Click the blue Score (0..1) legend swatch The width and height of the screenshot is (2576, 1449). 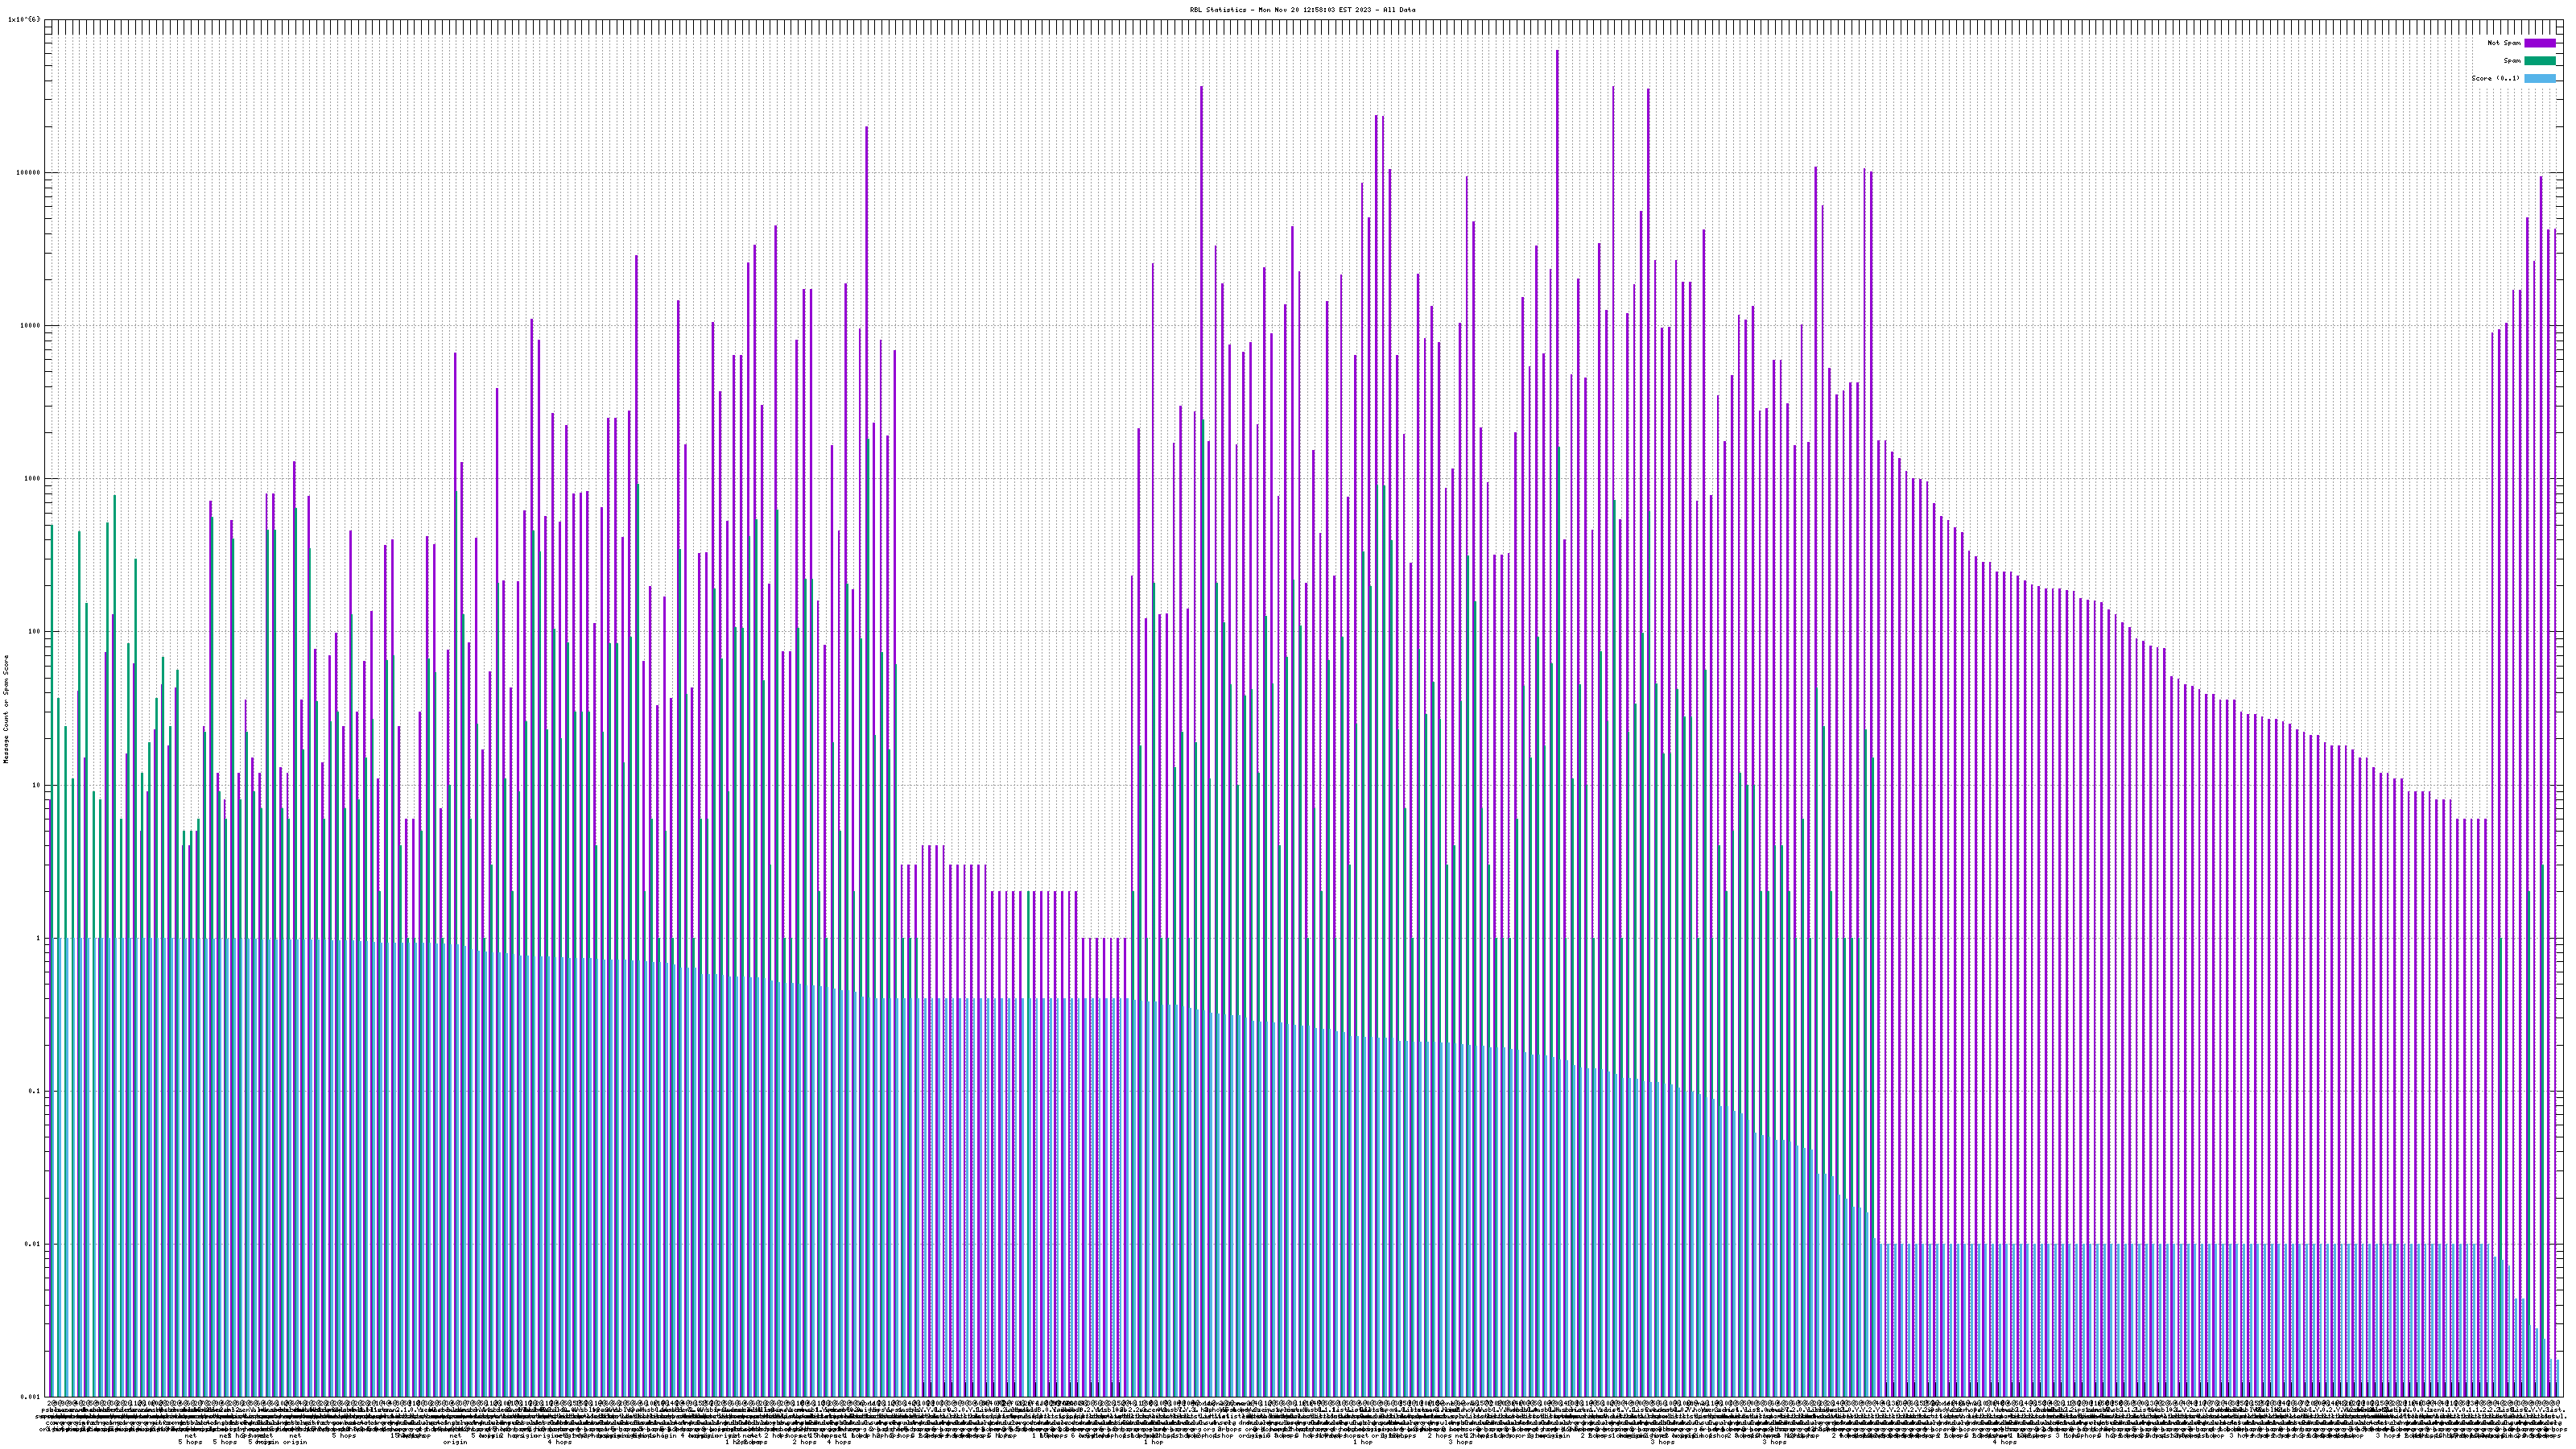tap(2540, 78)
